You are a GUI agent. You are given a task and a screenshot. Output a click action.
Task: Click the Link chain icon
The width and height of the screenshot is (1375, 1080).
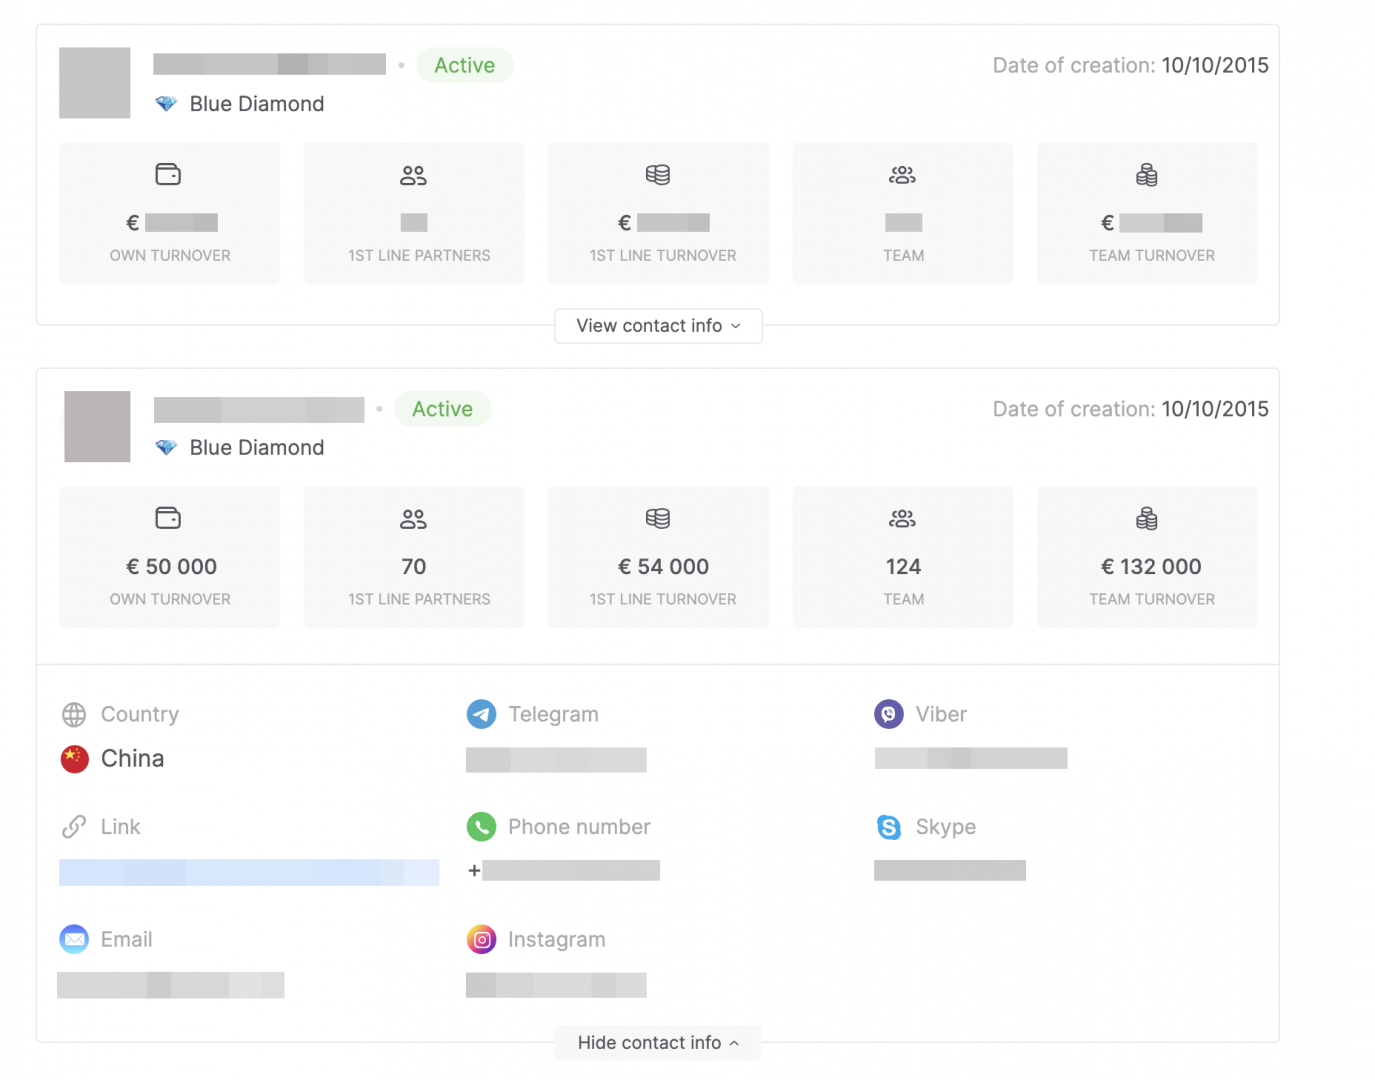point(74,827)
